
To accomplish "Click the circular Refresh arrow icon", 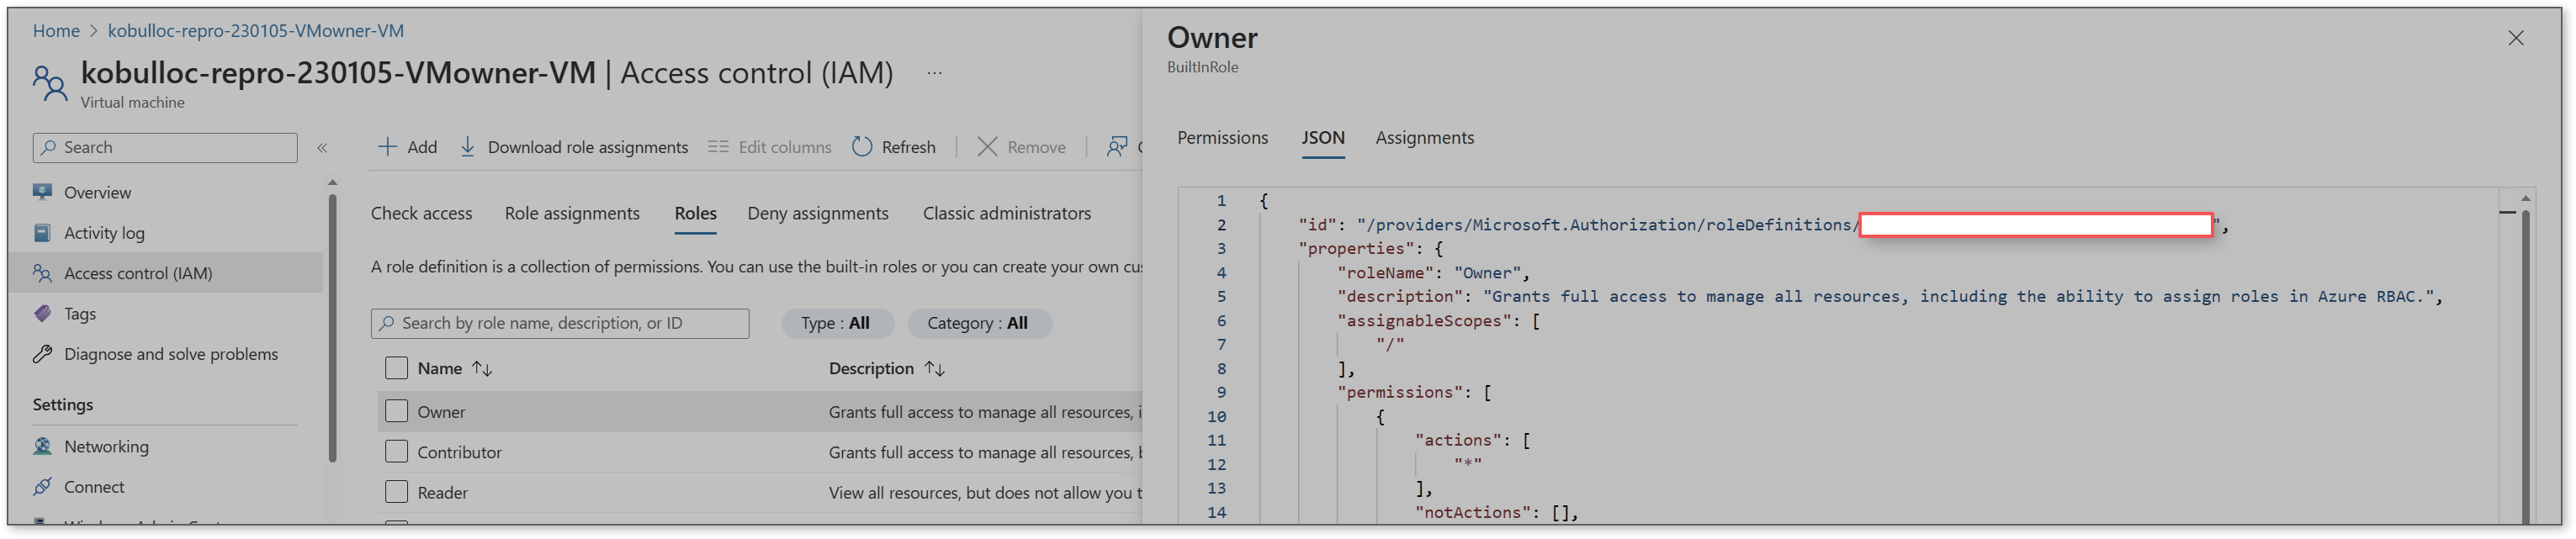I will coord(862,147).
